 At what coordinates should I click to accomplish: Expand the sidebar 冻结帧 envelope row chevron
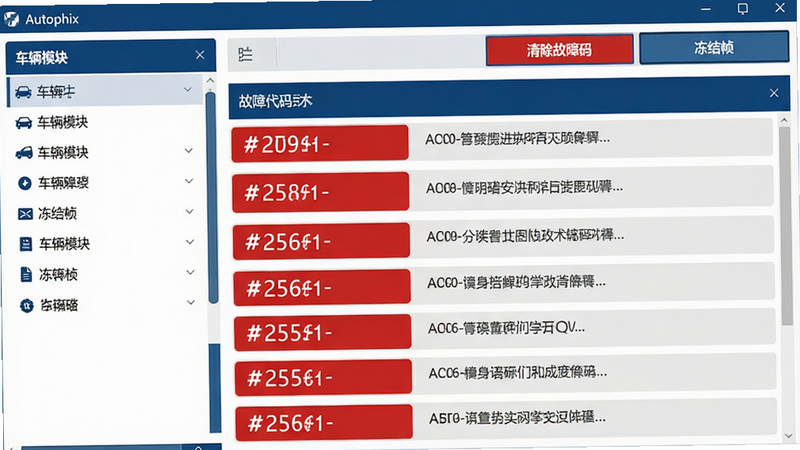tap(189, 211)
